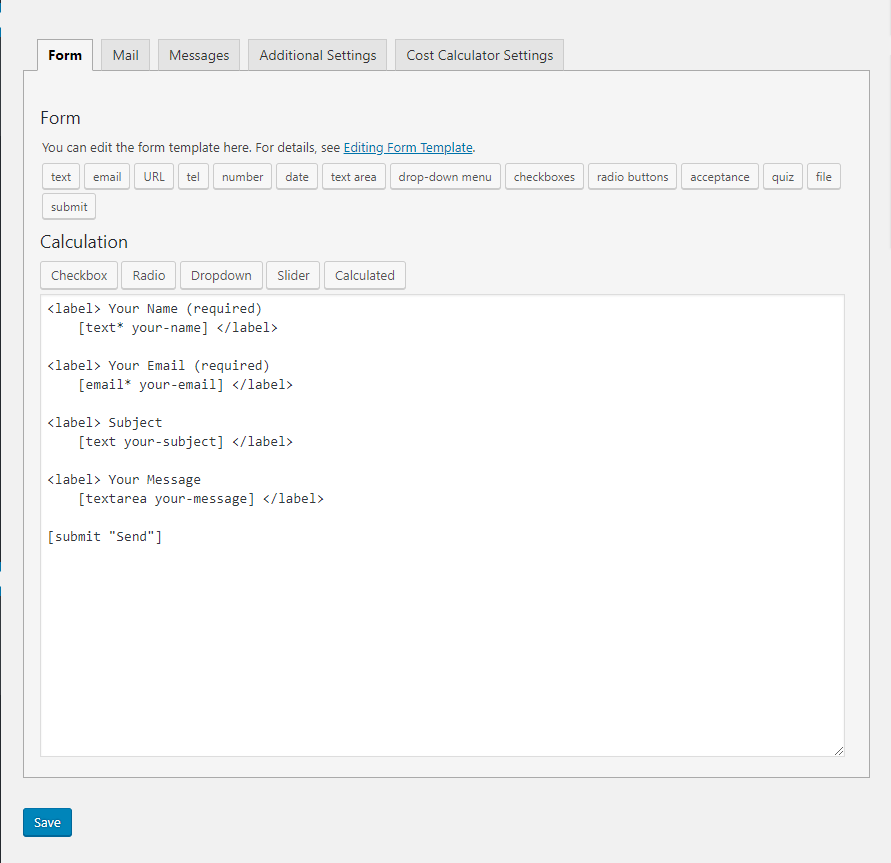Follow the Editing Form Template link

point(408,148)
